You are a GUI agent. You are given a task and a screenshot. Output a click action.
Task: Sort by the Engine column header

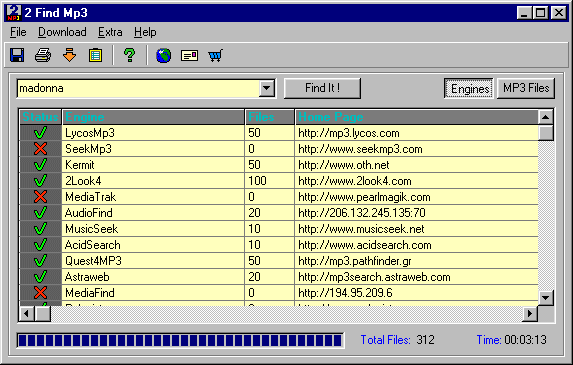(153, 117)
